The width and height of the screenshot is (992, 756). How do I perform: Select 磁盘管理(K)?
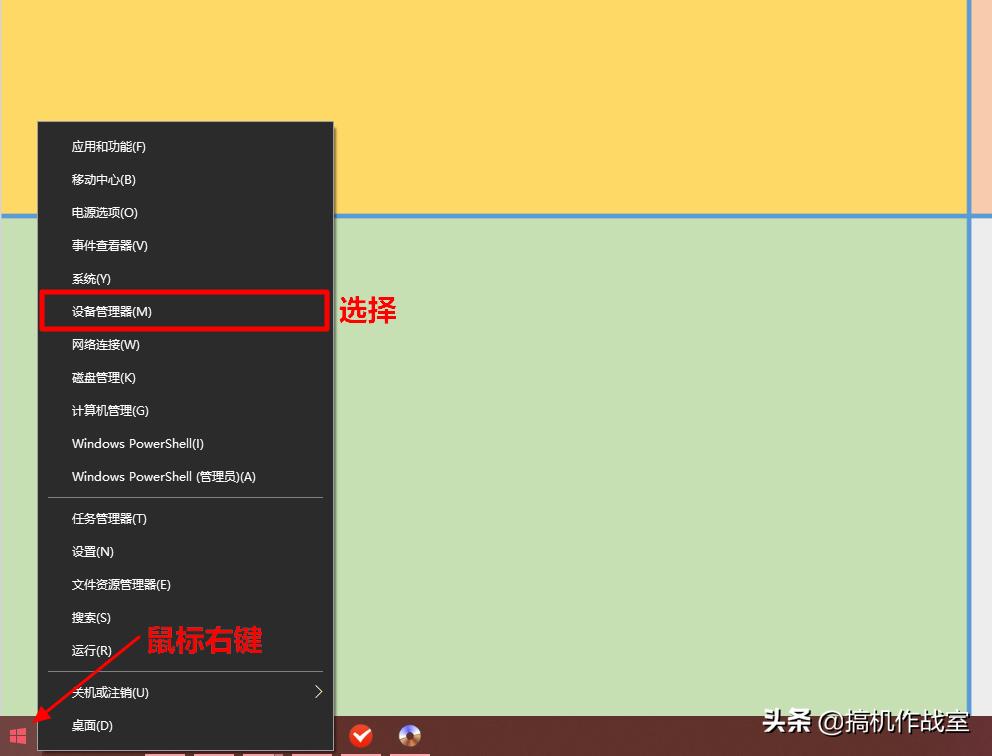[x=105, y=377]
